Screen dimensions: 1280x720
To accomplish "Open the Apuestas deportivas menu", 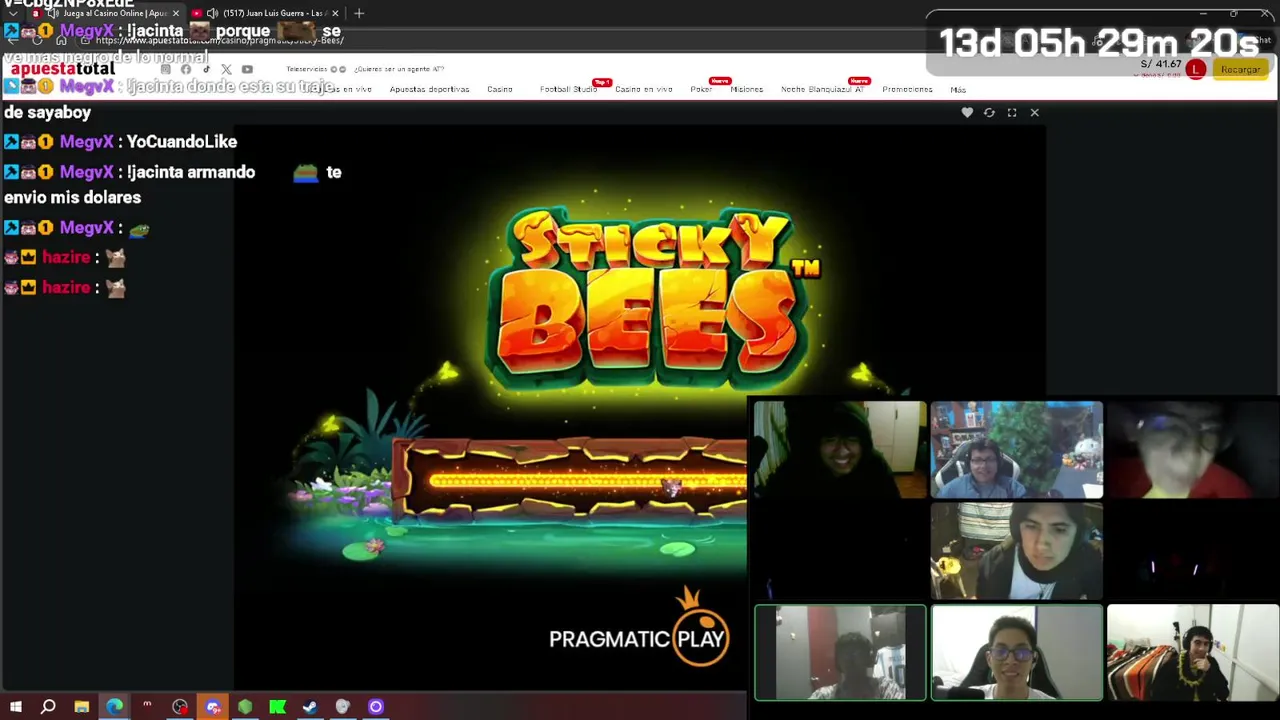I will pos(429,89).
